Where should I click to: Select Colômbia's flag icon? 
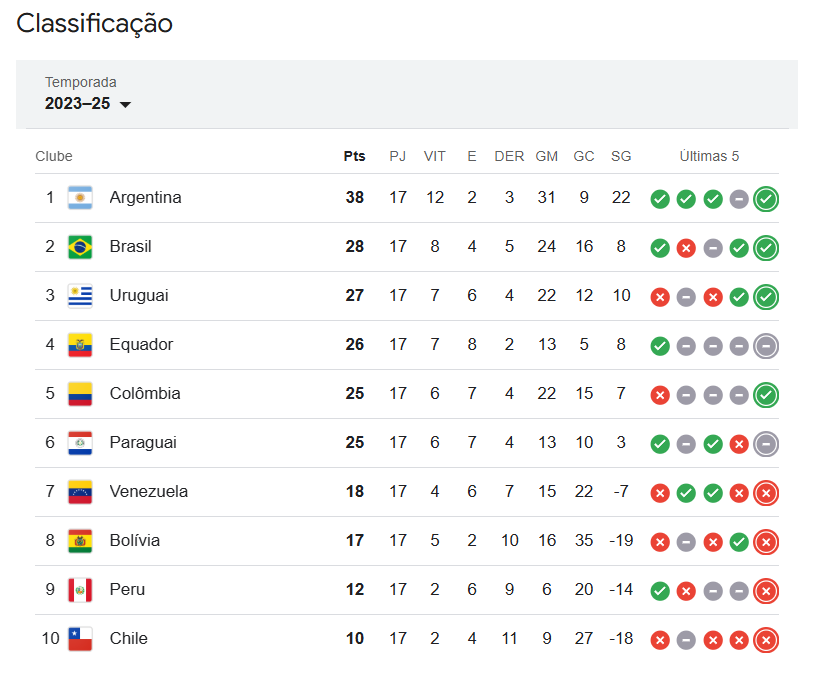pyautogui.click(x=80, y=393)
